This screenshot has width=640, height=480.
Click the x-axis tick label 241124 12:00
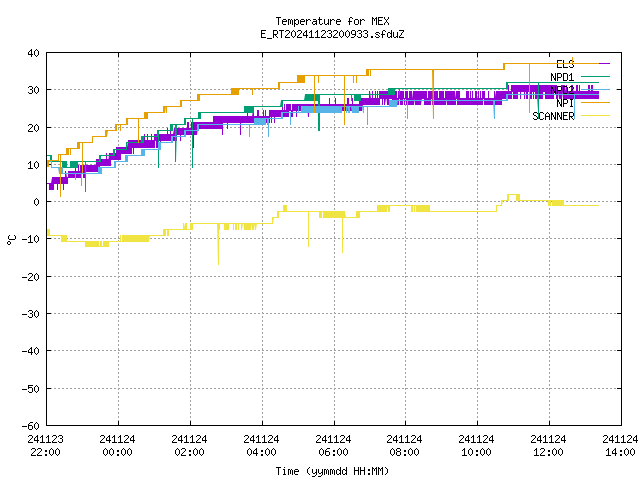click(548, 446)
